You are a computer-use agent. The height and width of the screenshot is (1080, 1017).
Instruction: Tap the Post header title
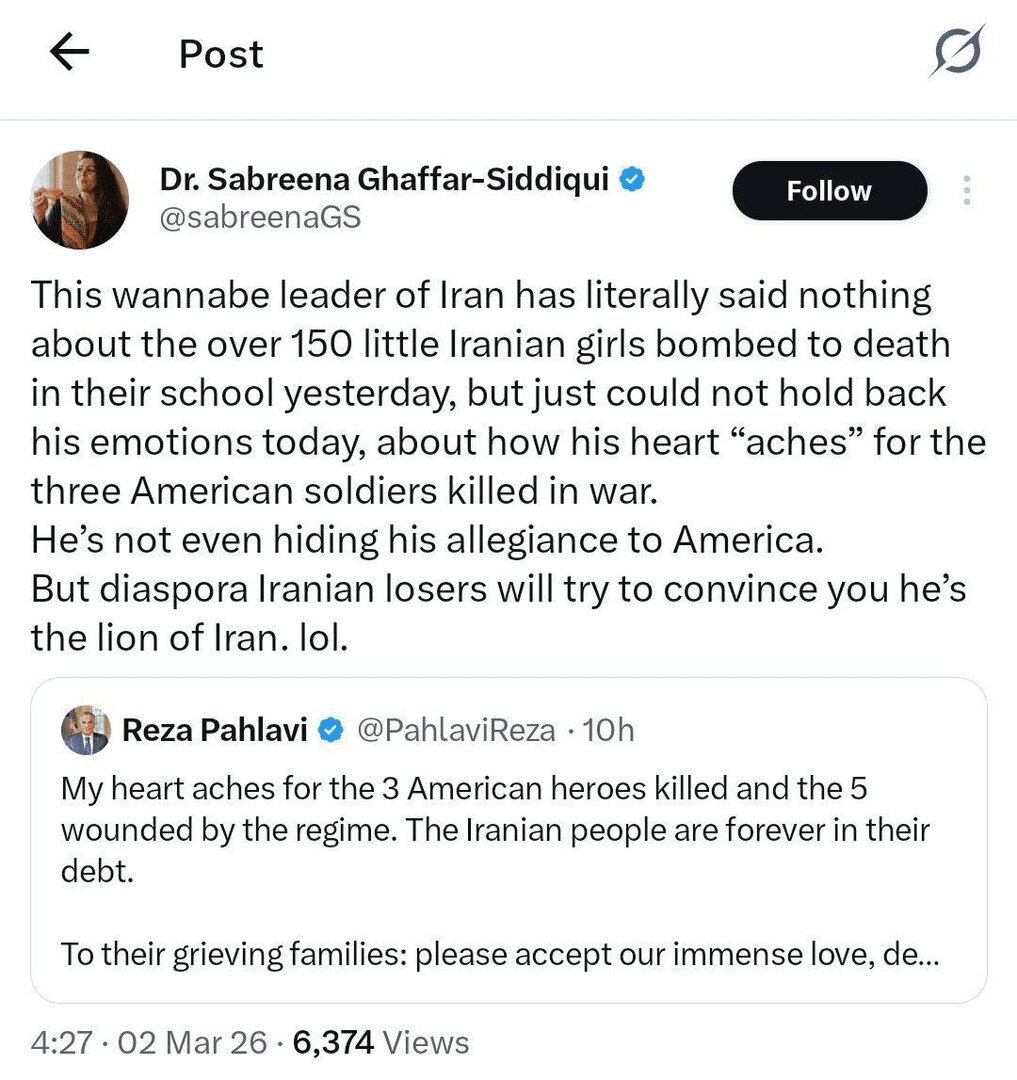221,54
